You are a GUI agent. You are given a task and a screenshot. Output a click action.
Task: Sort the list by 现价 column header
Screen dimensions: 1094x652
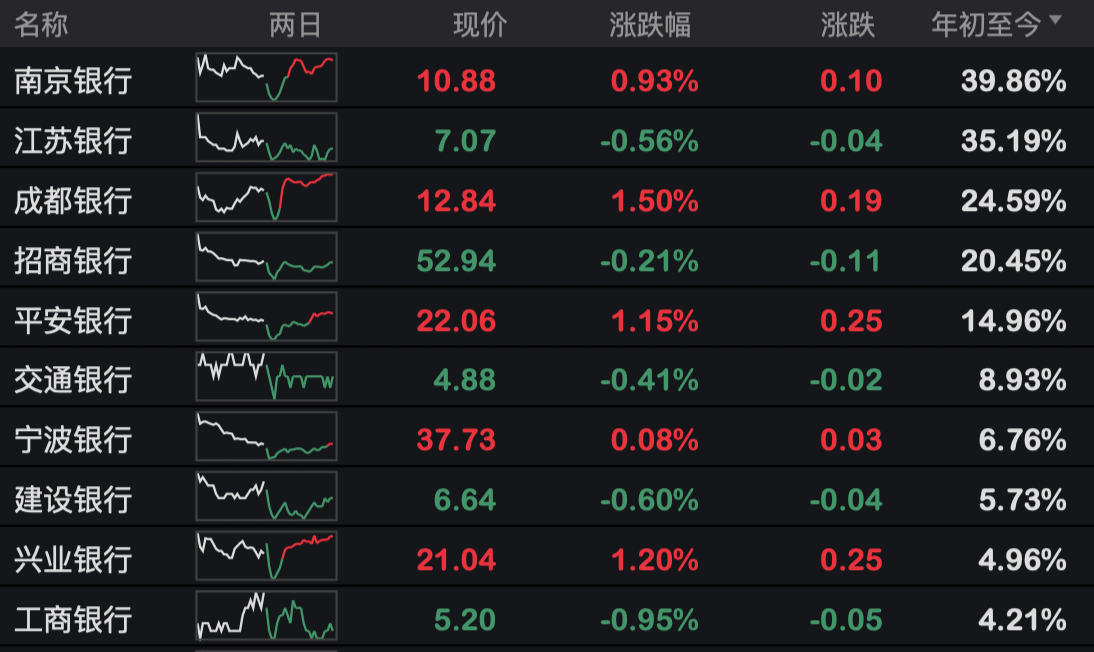pos(480,25)
